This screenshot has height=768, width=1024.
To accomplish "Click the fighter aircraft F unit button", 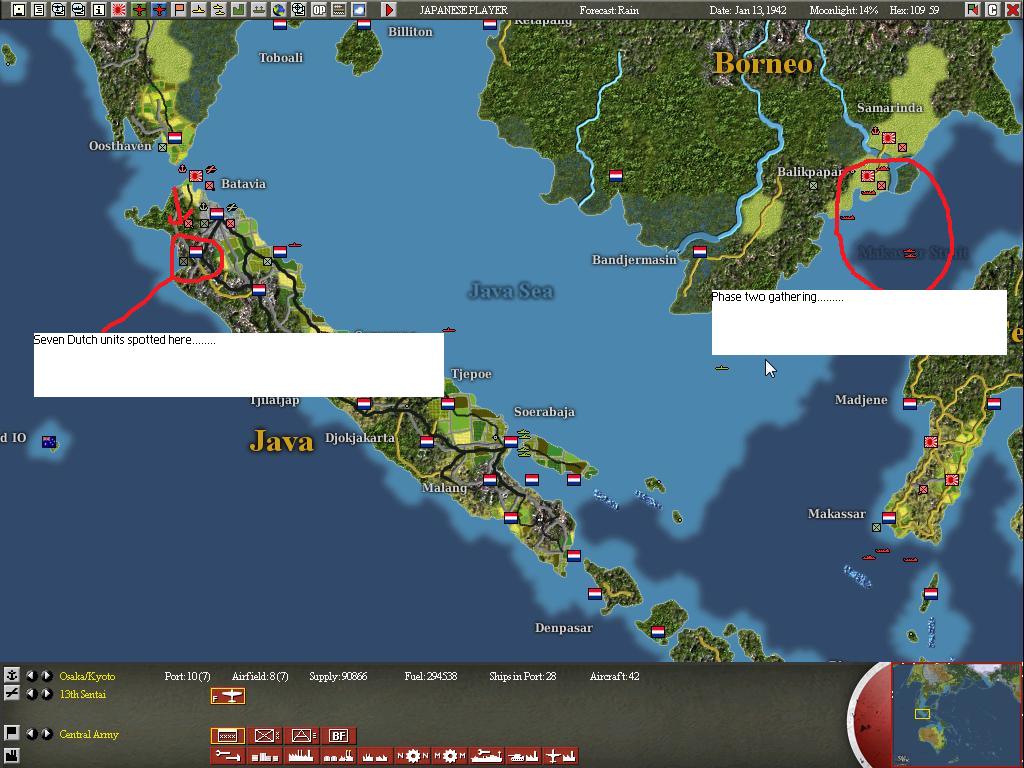I will pos(228,696).
